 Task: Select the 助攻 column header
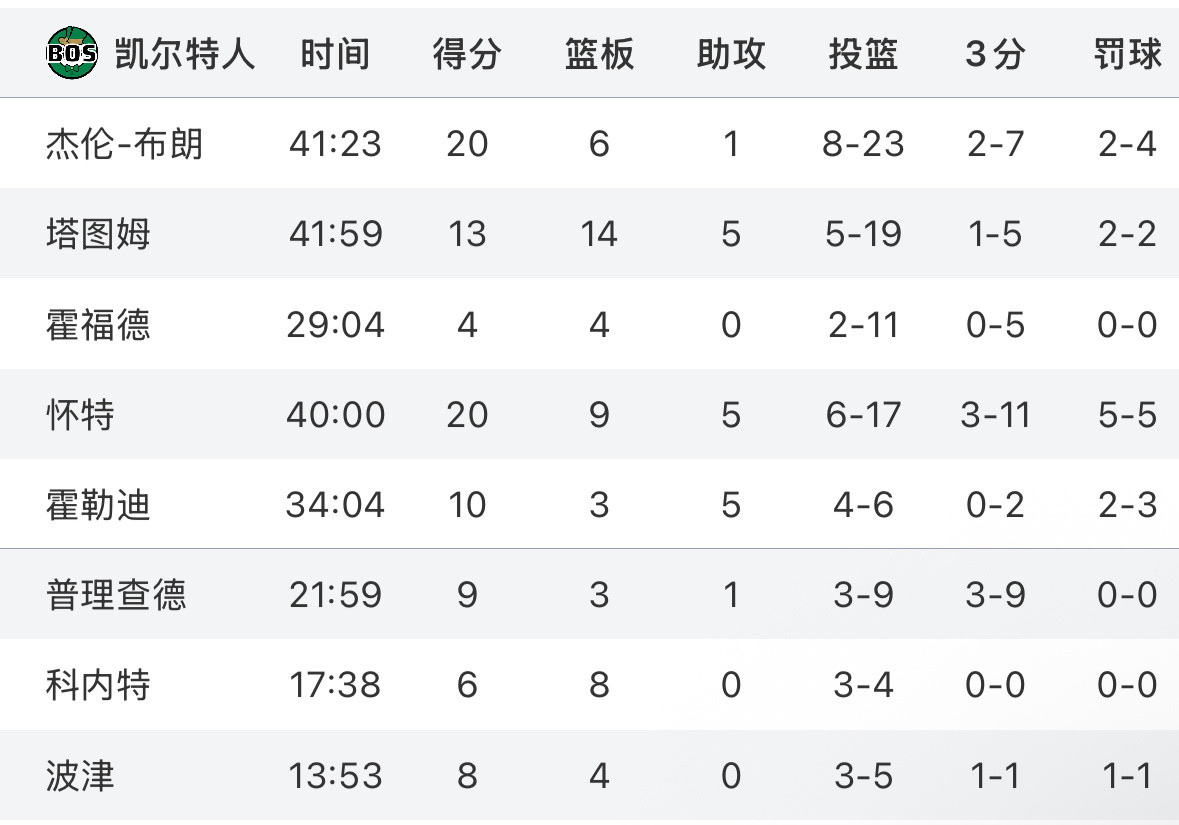point(731,54)
